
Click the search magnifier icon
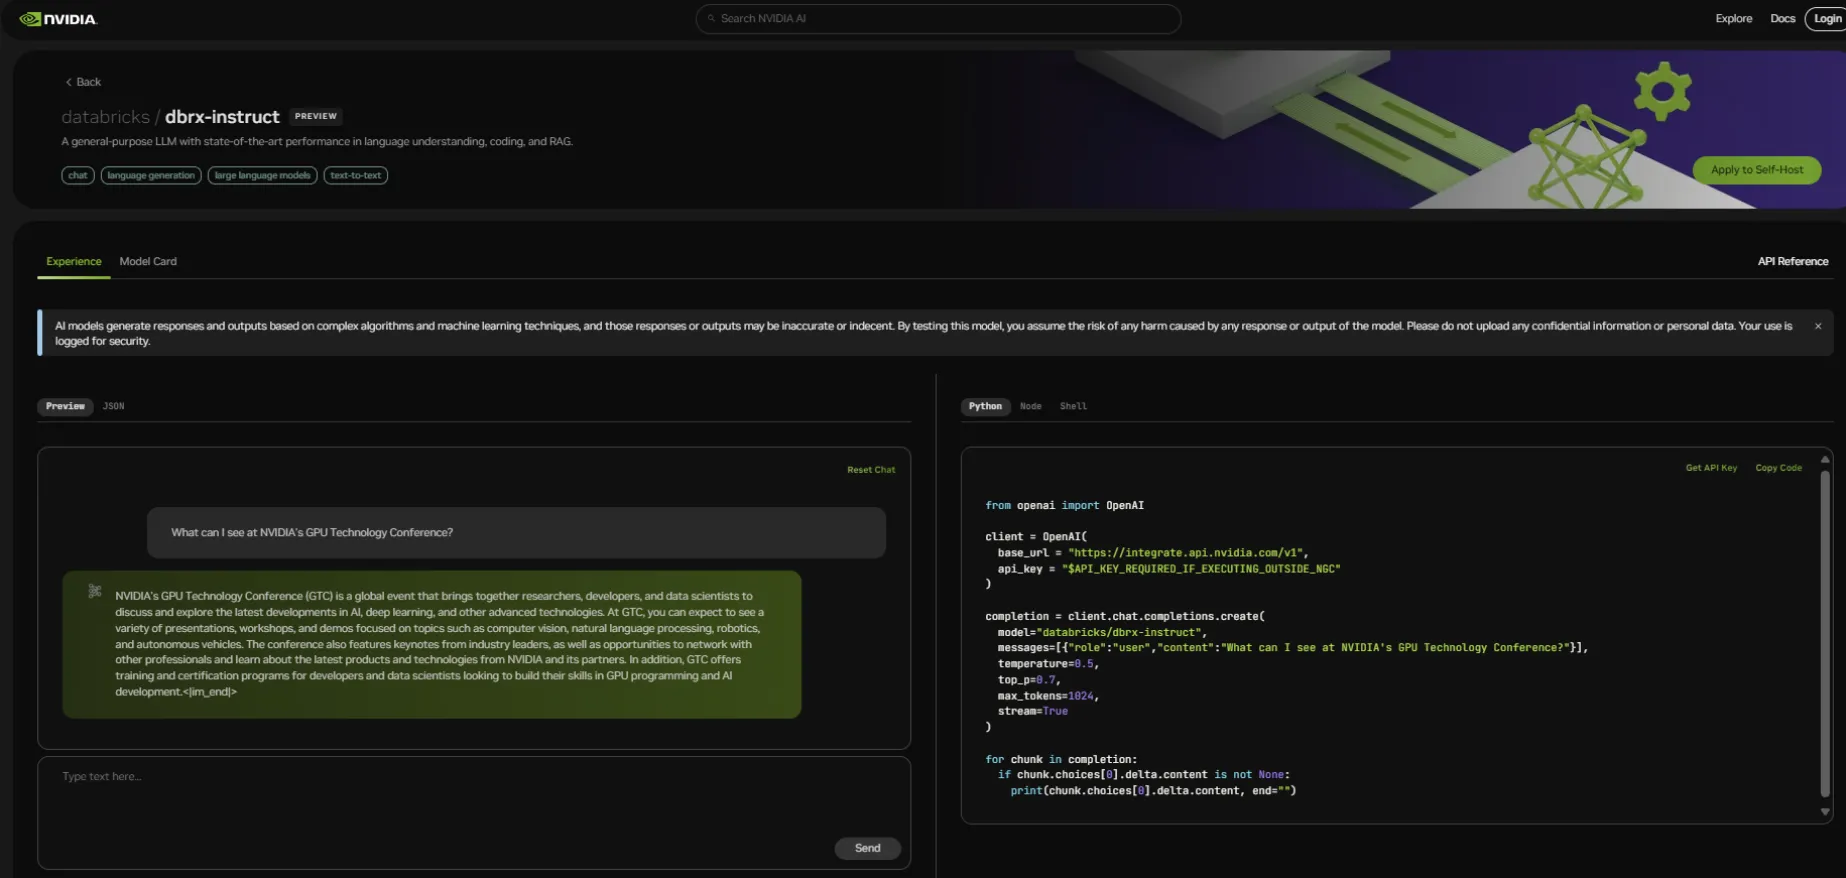pos(711,18)
